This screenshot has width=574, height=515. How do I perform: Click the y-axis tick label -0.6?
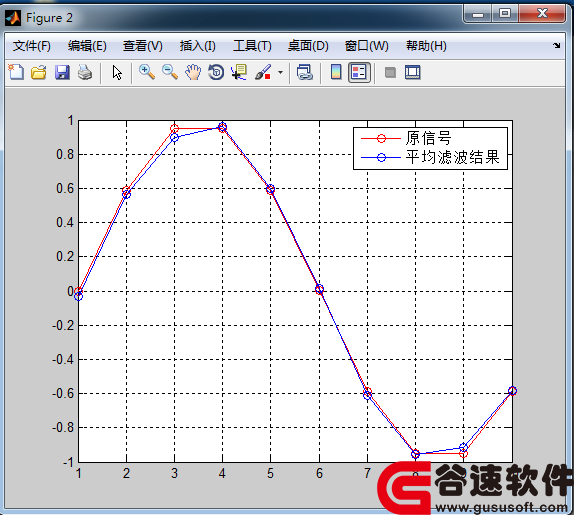point(63,393)
